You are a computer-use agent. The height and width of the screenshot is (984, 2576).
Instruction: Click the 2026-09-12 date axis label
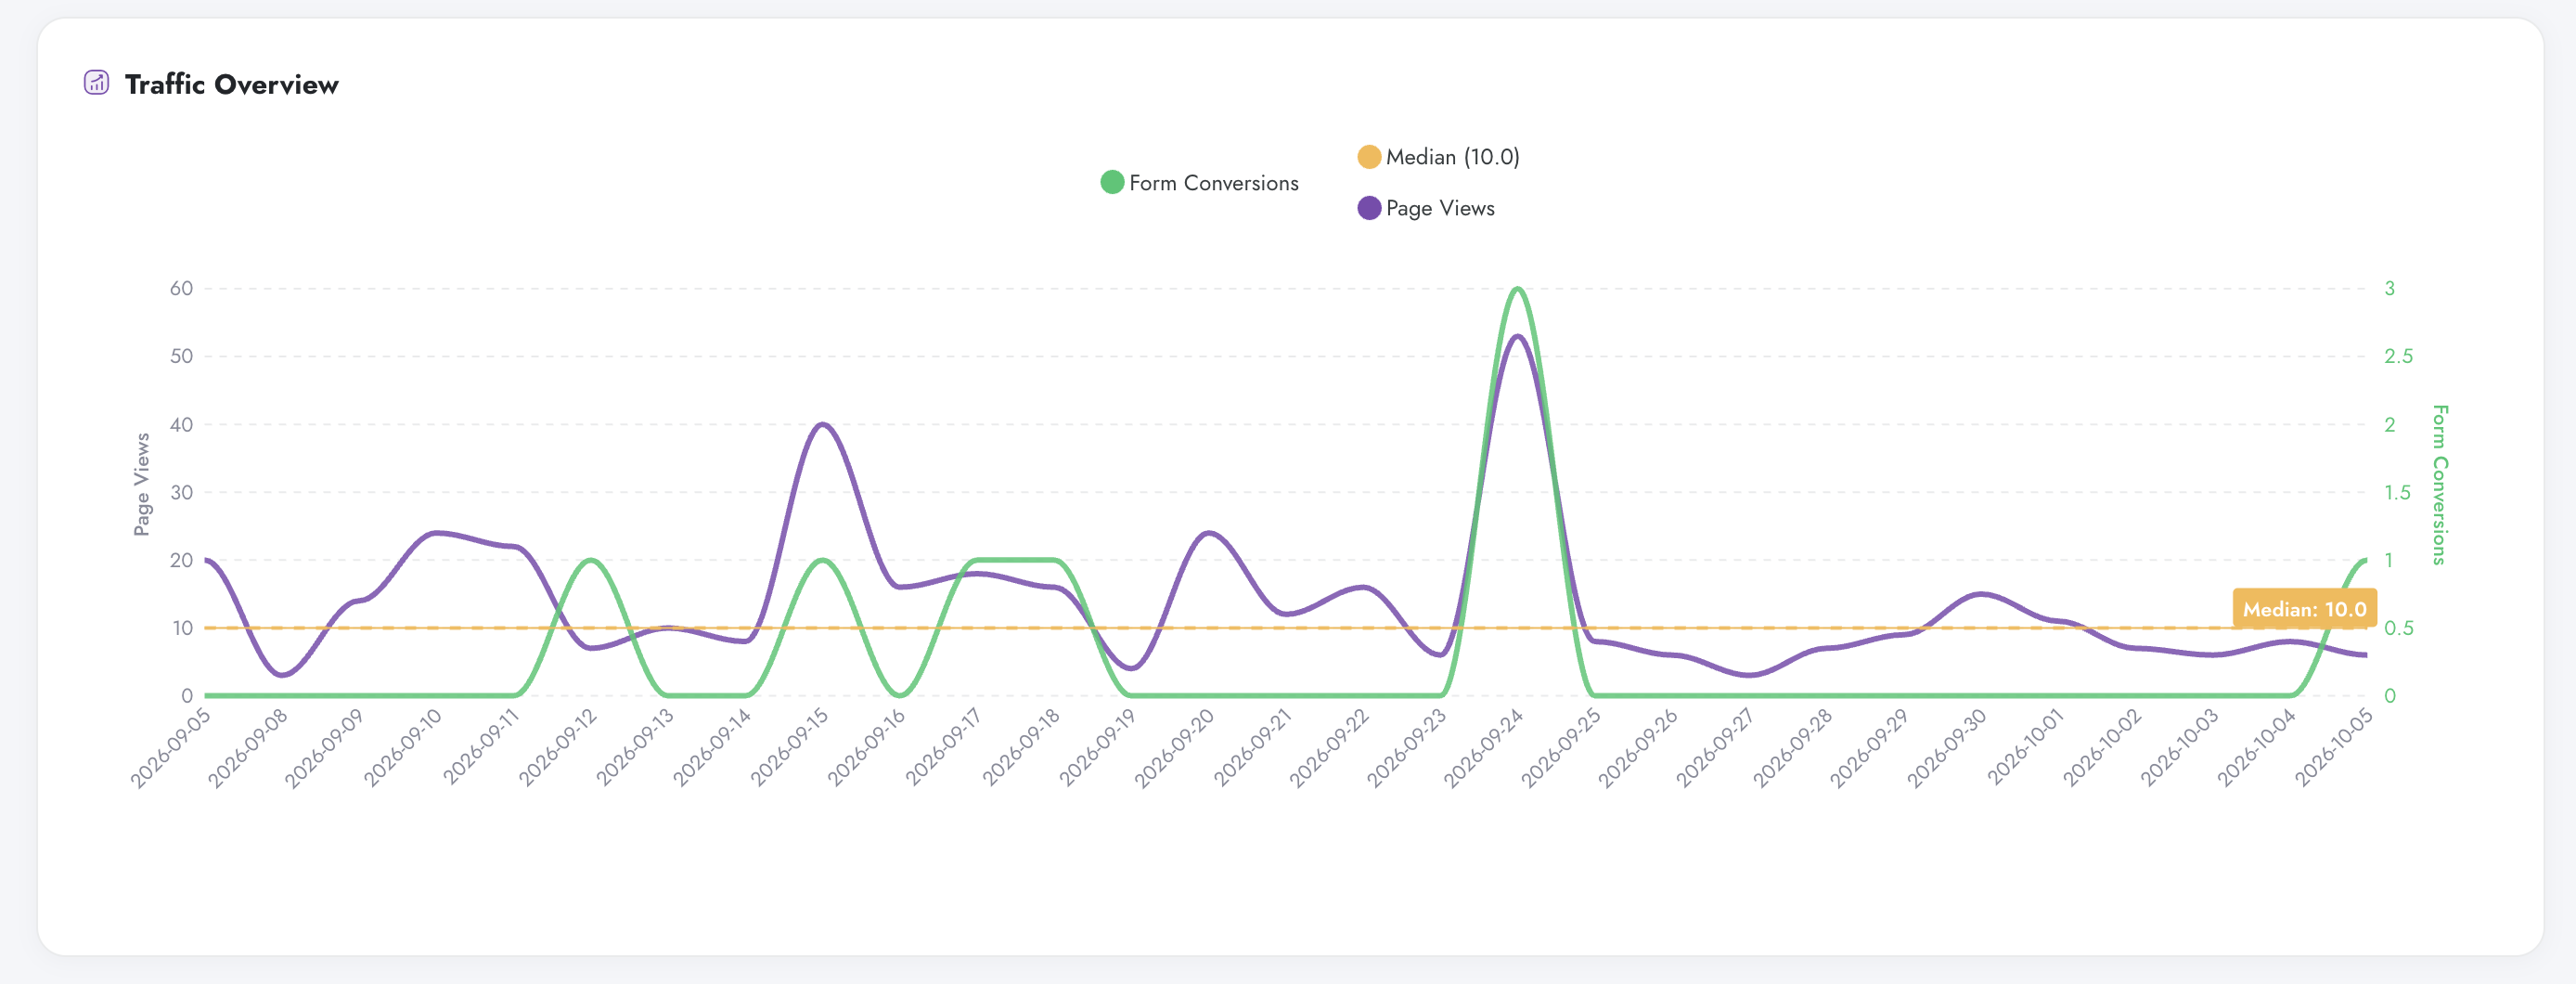point(558,747)
